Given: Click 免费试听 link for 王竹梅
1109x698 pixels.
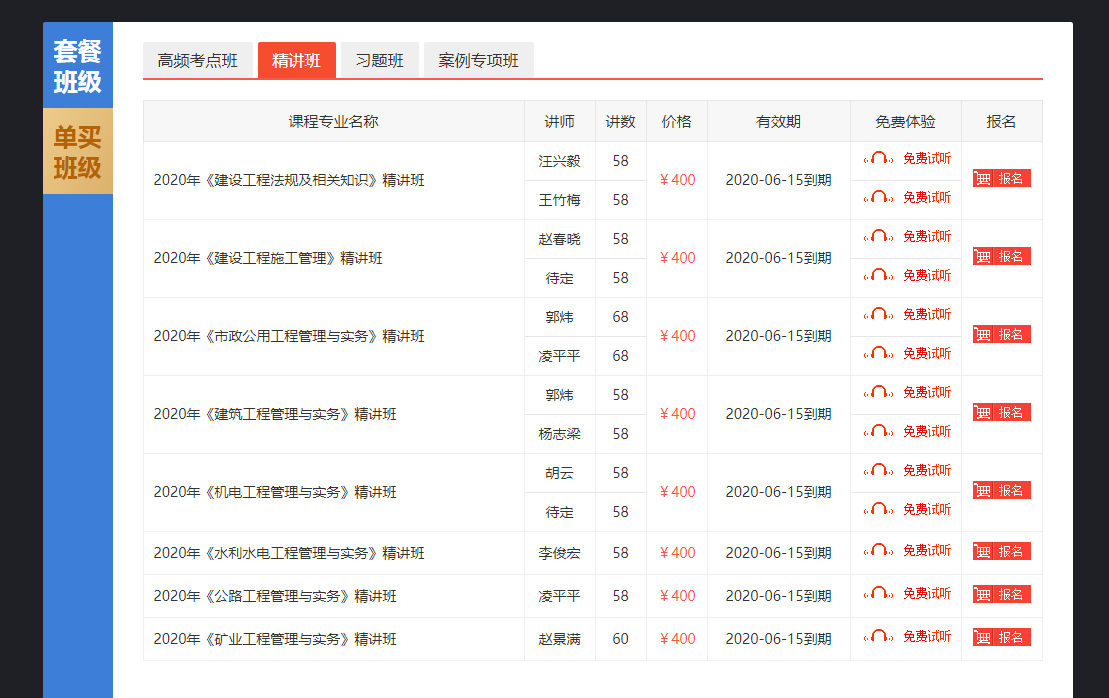Looking at the screenshot, I should 927,197.
